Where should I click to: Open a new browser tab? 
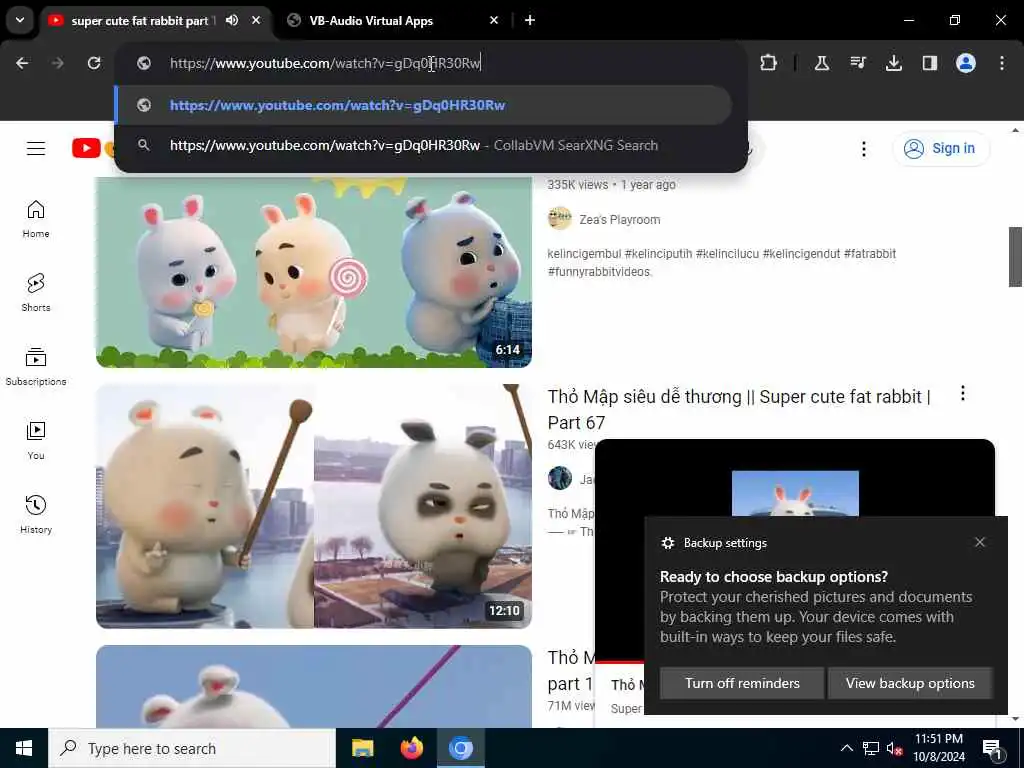[x=530, y=20]
